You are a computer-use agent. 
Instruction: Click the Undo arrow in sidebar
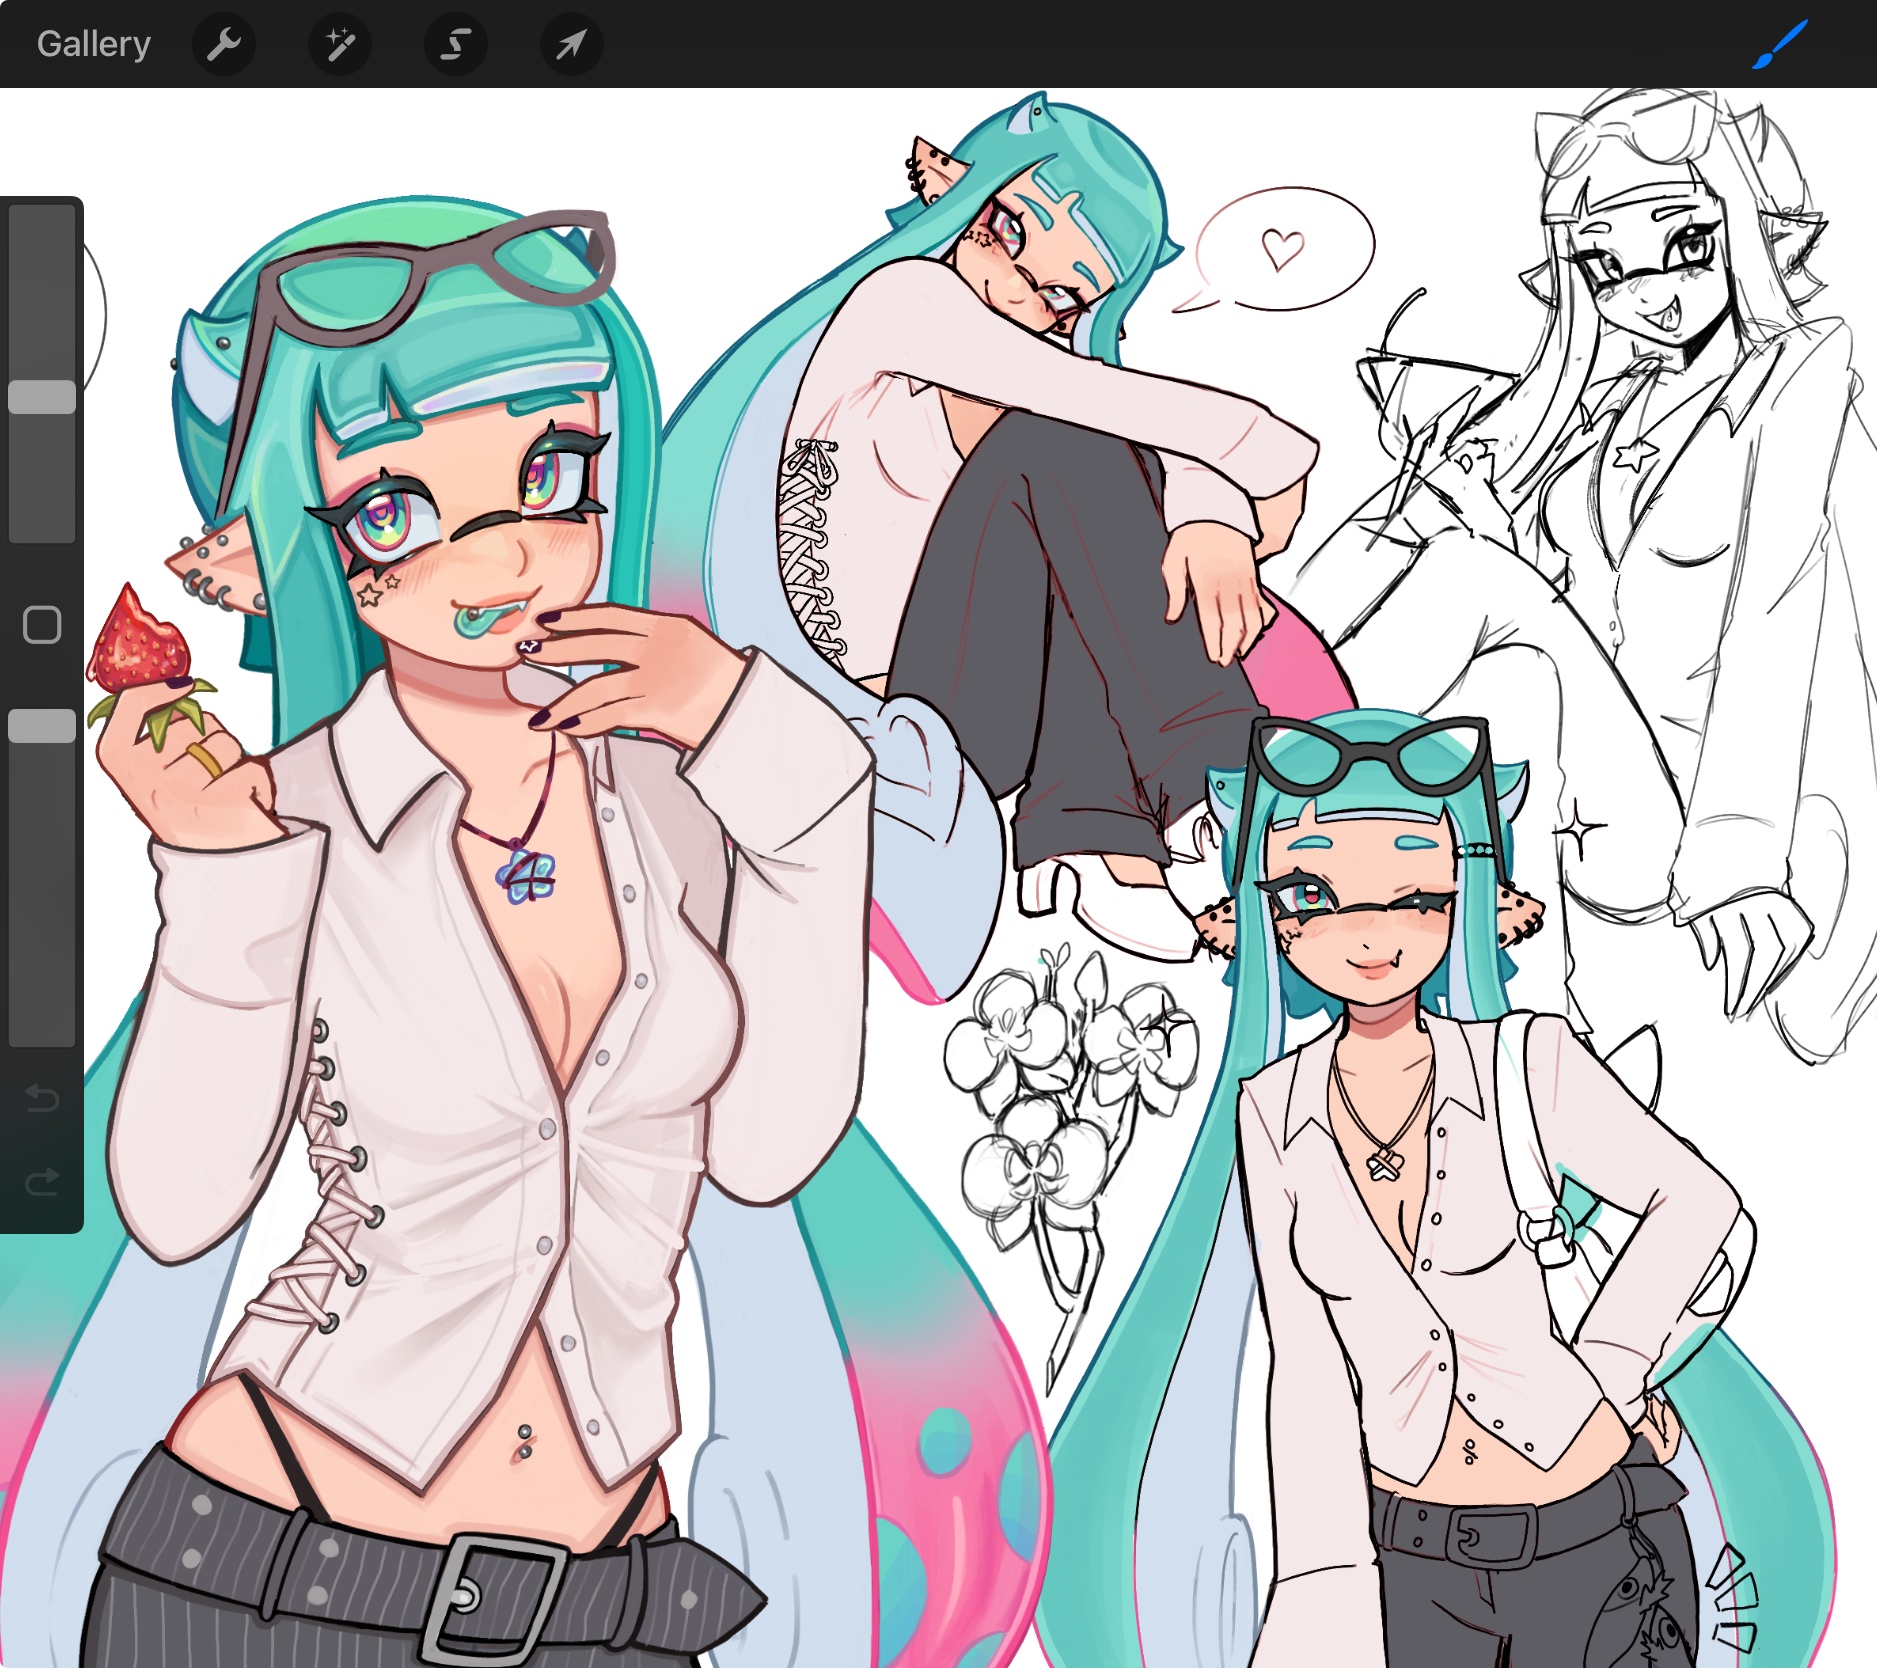coord(42,1099)
